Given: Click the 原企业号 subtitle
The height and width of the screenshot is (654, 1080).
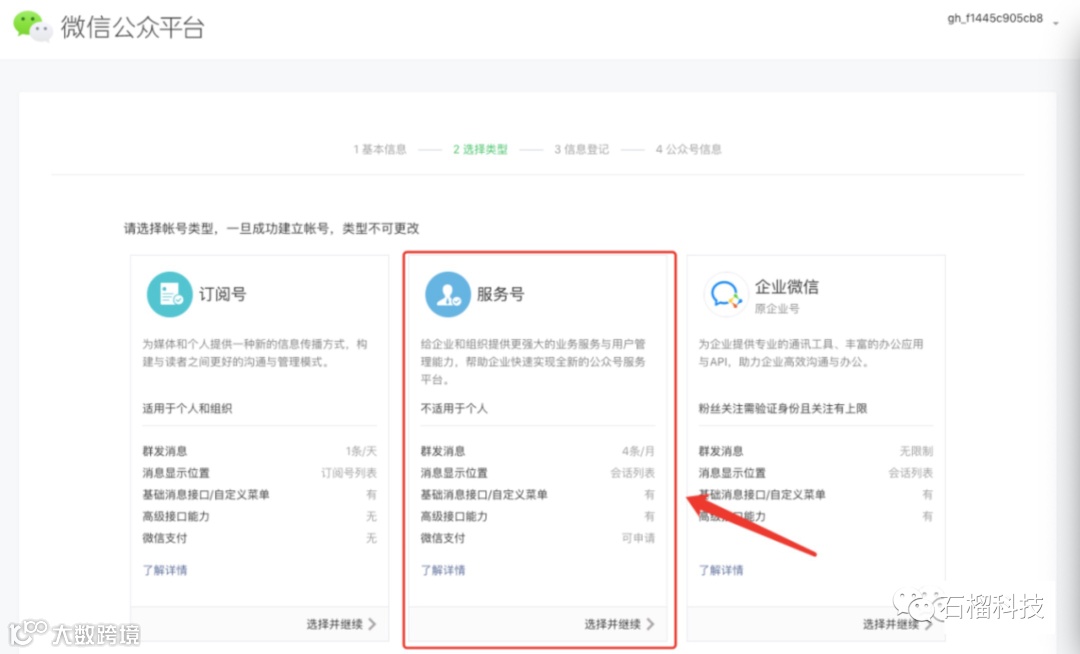Looking at the screenshot, I should (x=777, y=308).
